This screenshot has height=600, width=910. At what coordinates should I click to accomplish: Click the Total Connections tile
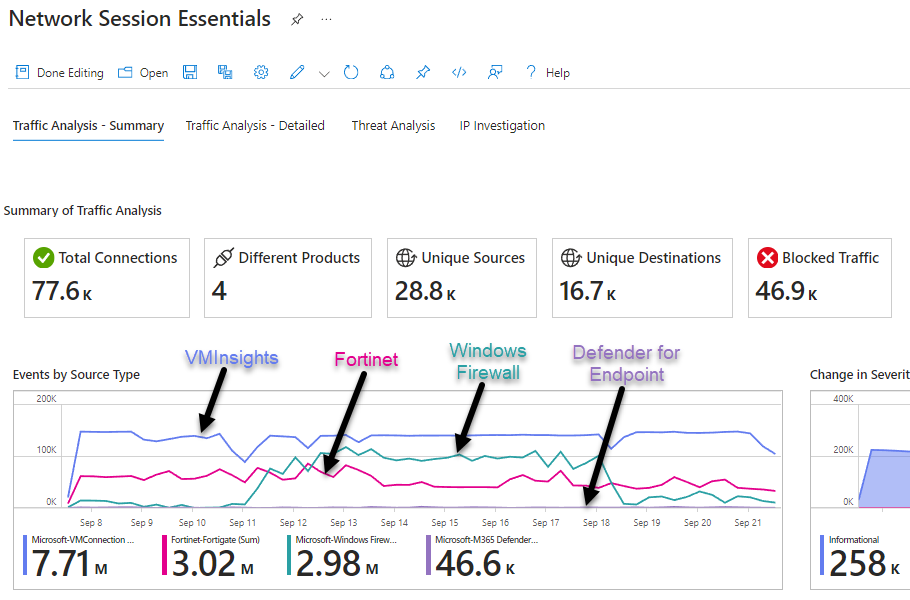point(107,277)
